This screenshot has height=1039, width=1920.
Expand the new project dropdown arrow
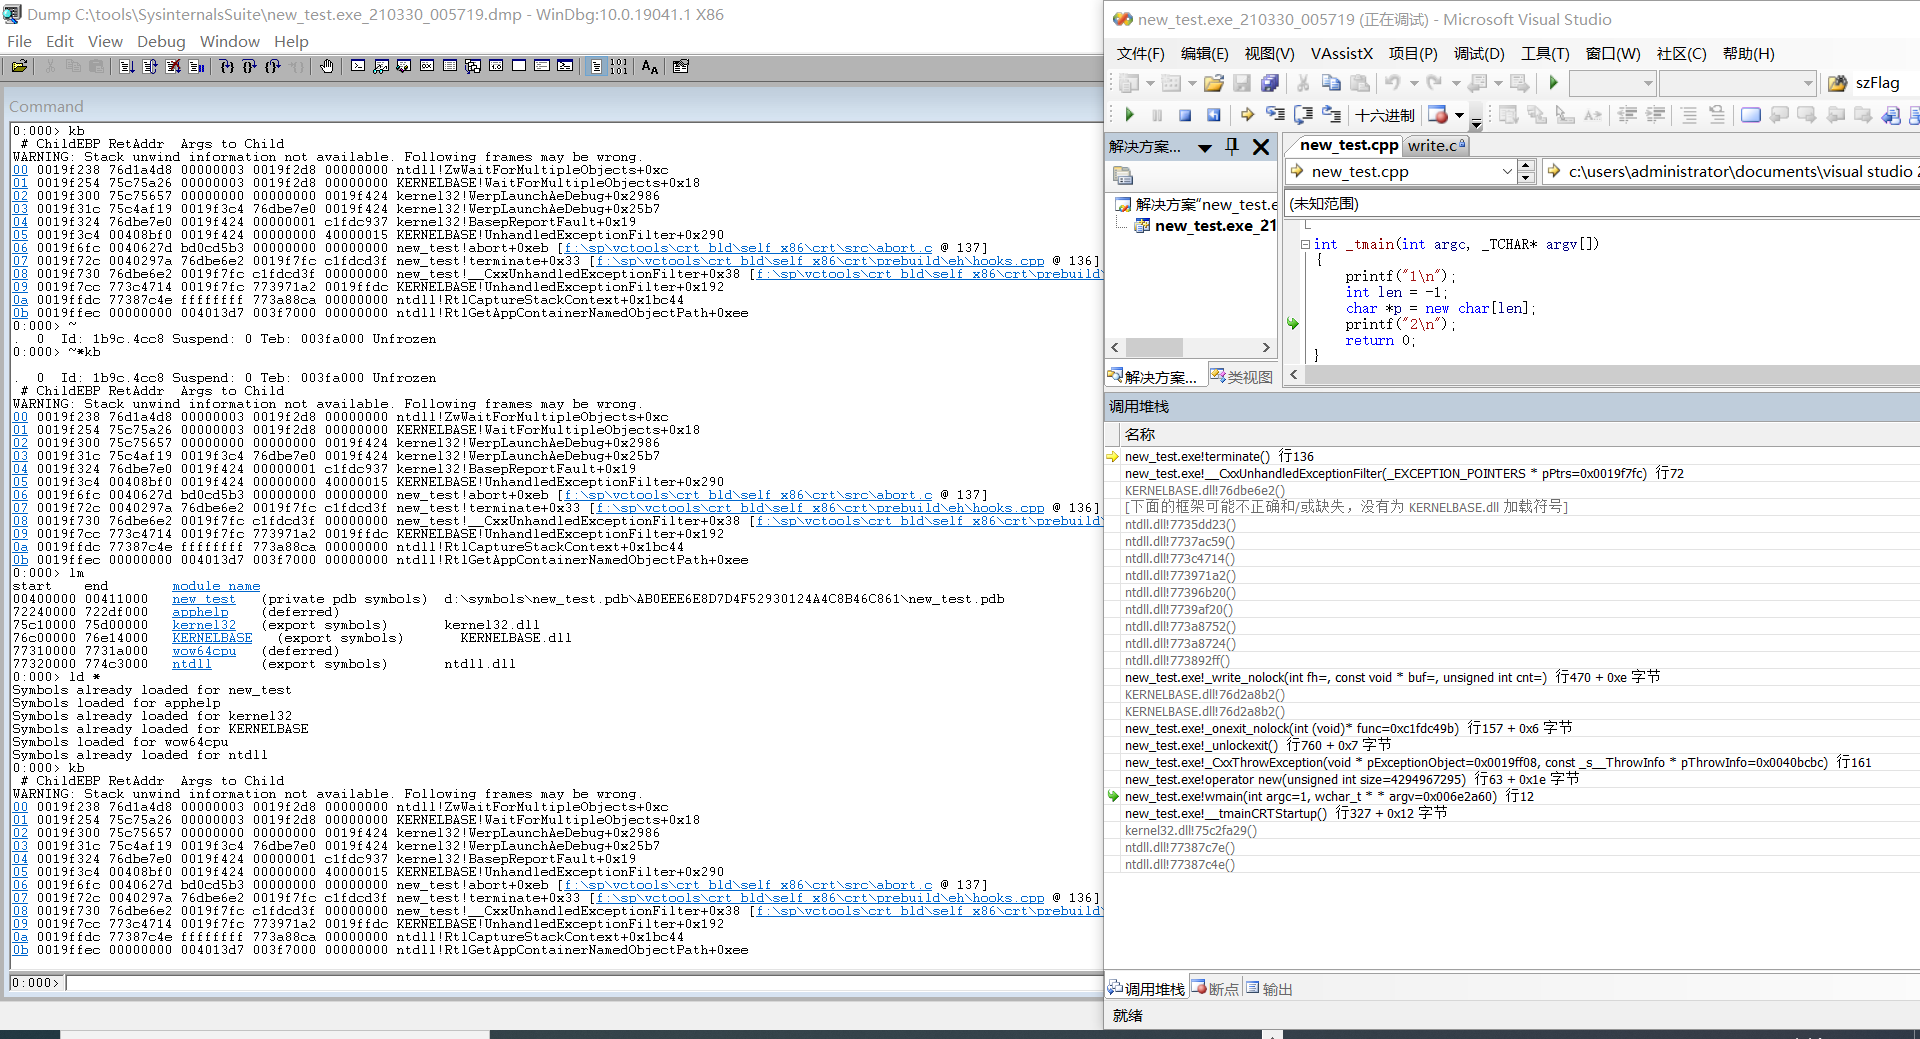tap(1150, 83)
